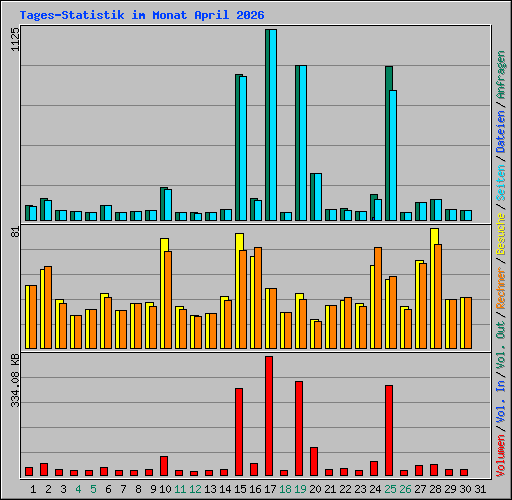Click the 'Anfragen' legend label
This screenshot has width=512, height=500.
pos(501,75)
